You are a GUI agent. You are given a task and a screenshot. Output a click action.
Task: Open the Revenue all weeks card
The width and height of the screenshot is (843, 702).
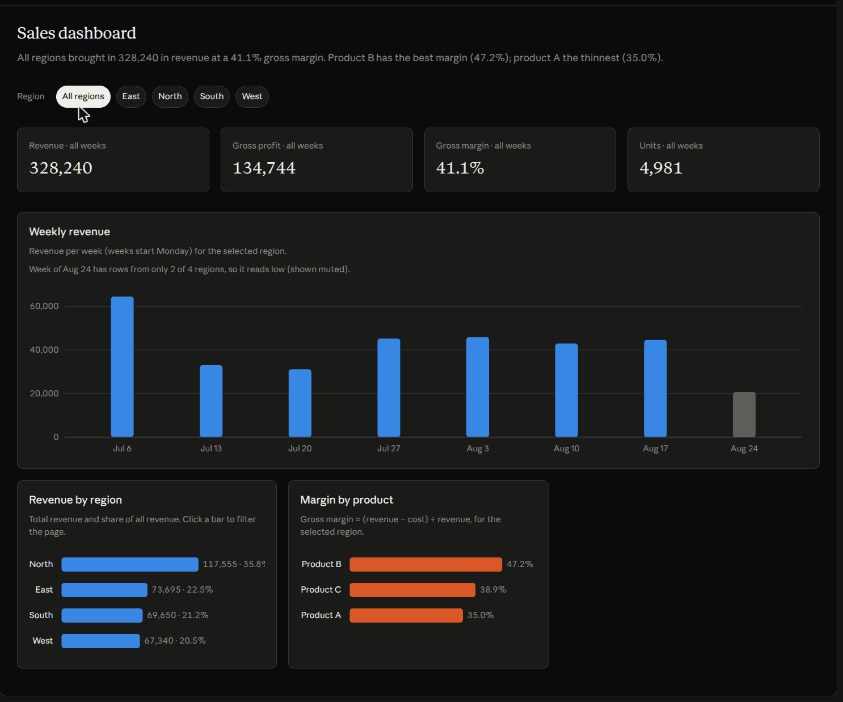pos(113,160)
